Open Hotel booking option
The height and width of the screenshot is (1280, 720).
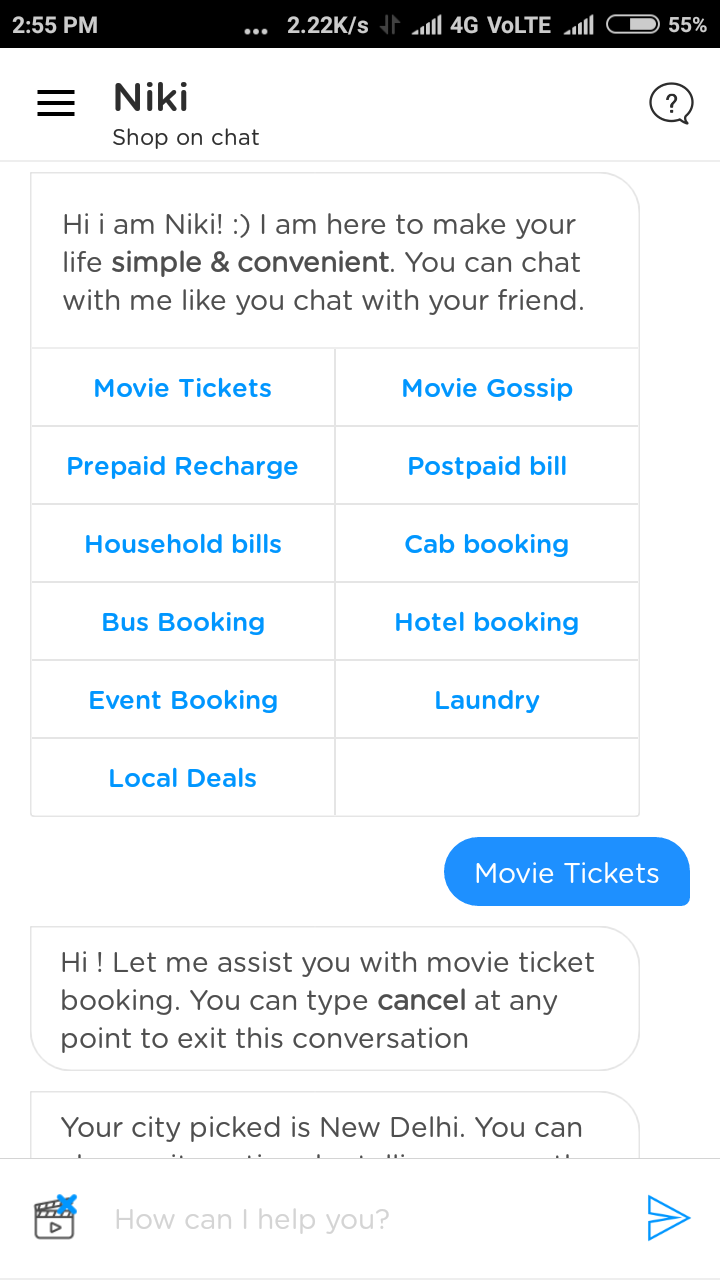coord(487,622)
